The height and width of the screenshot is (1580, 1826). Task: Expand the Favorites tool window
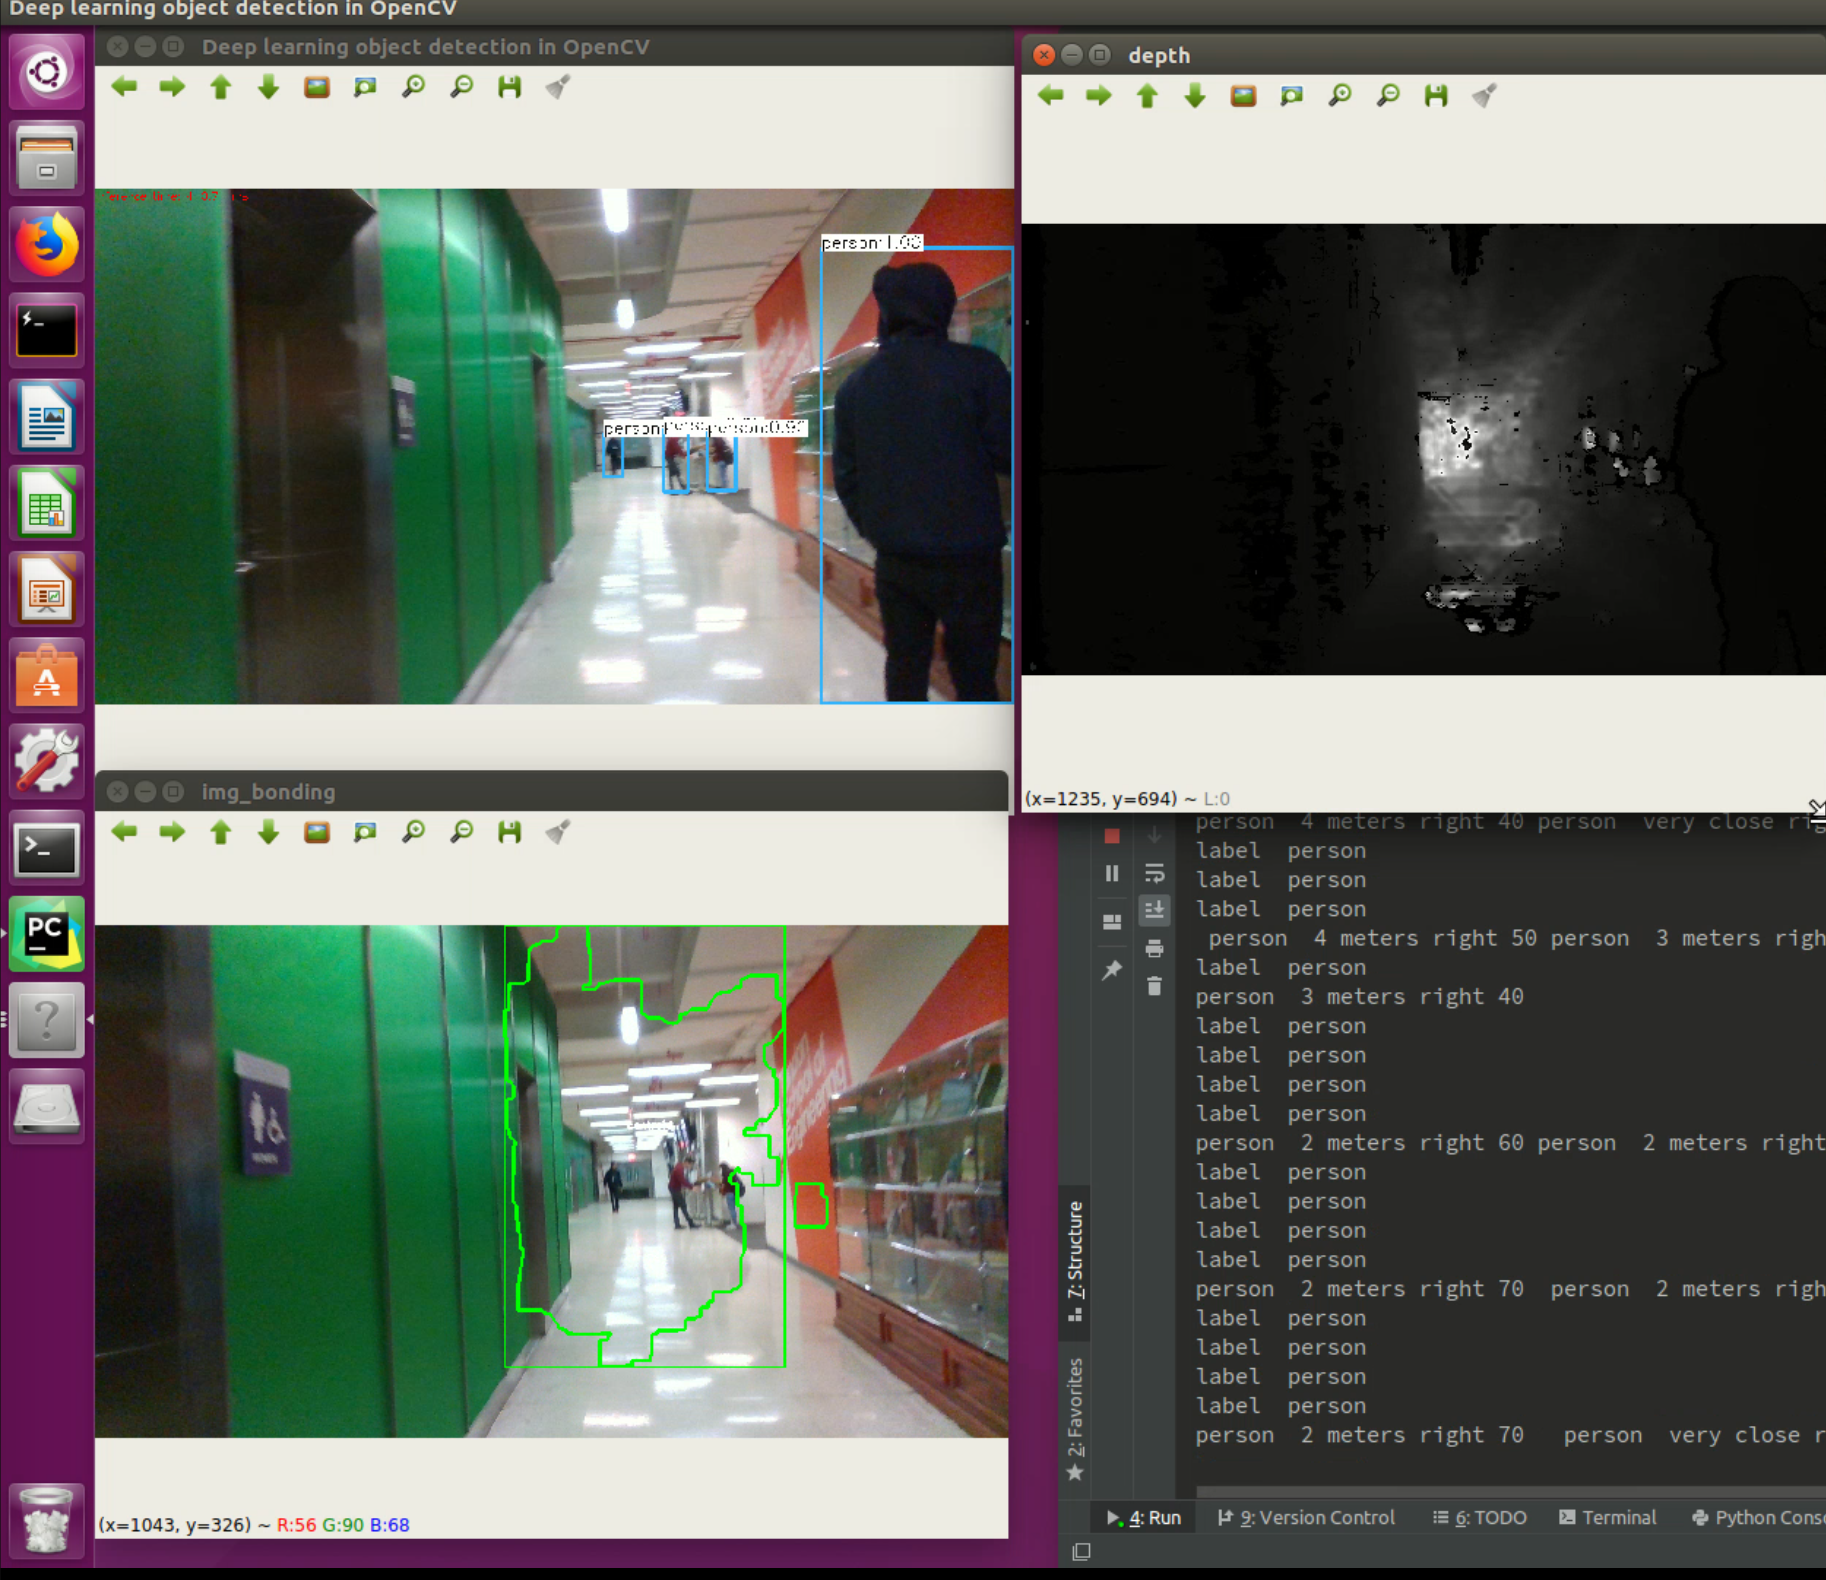coord(1075,1417)
